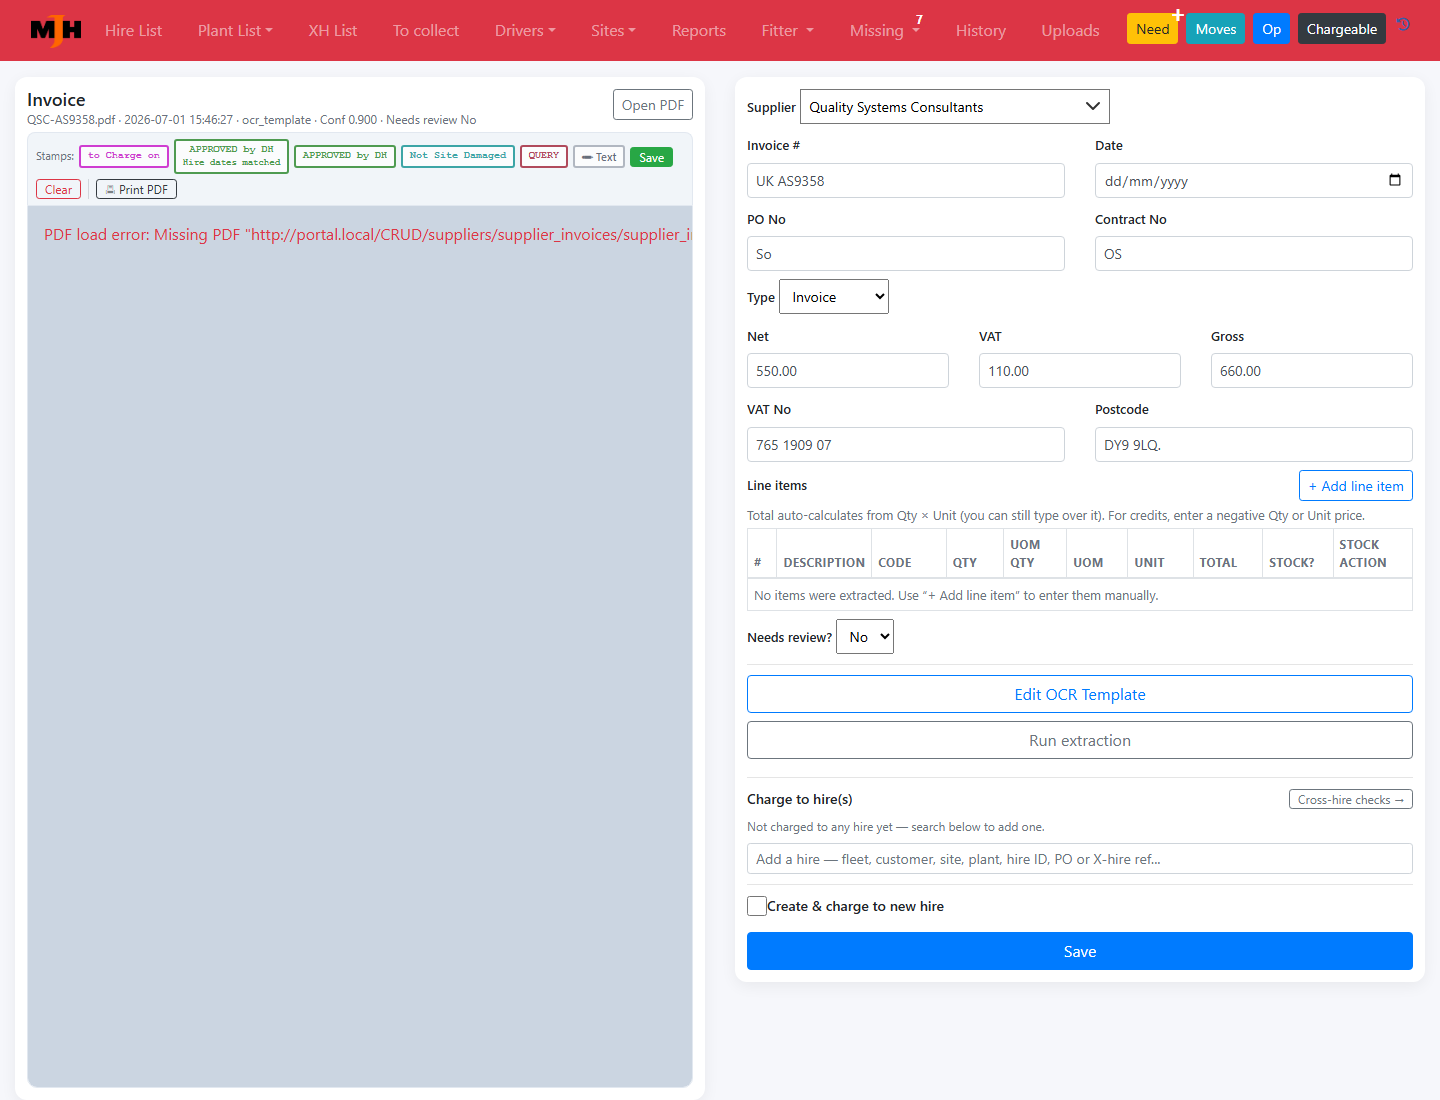Screen dimensions: 1440x1100
Task: Open the history clock icon in navbar
Action: [x=1404, y=25]
